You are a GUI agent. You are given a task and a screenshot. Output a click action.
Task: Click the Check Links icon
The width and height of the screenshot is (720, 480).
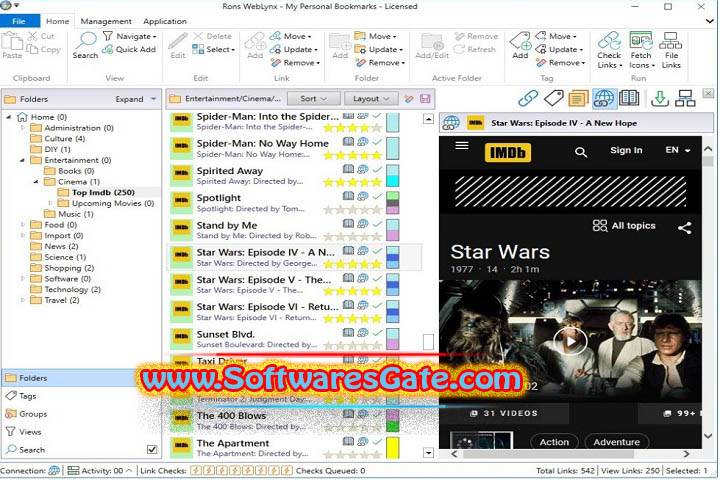click(609, 40)
